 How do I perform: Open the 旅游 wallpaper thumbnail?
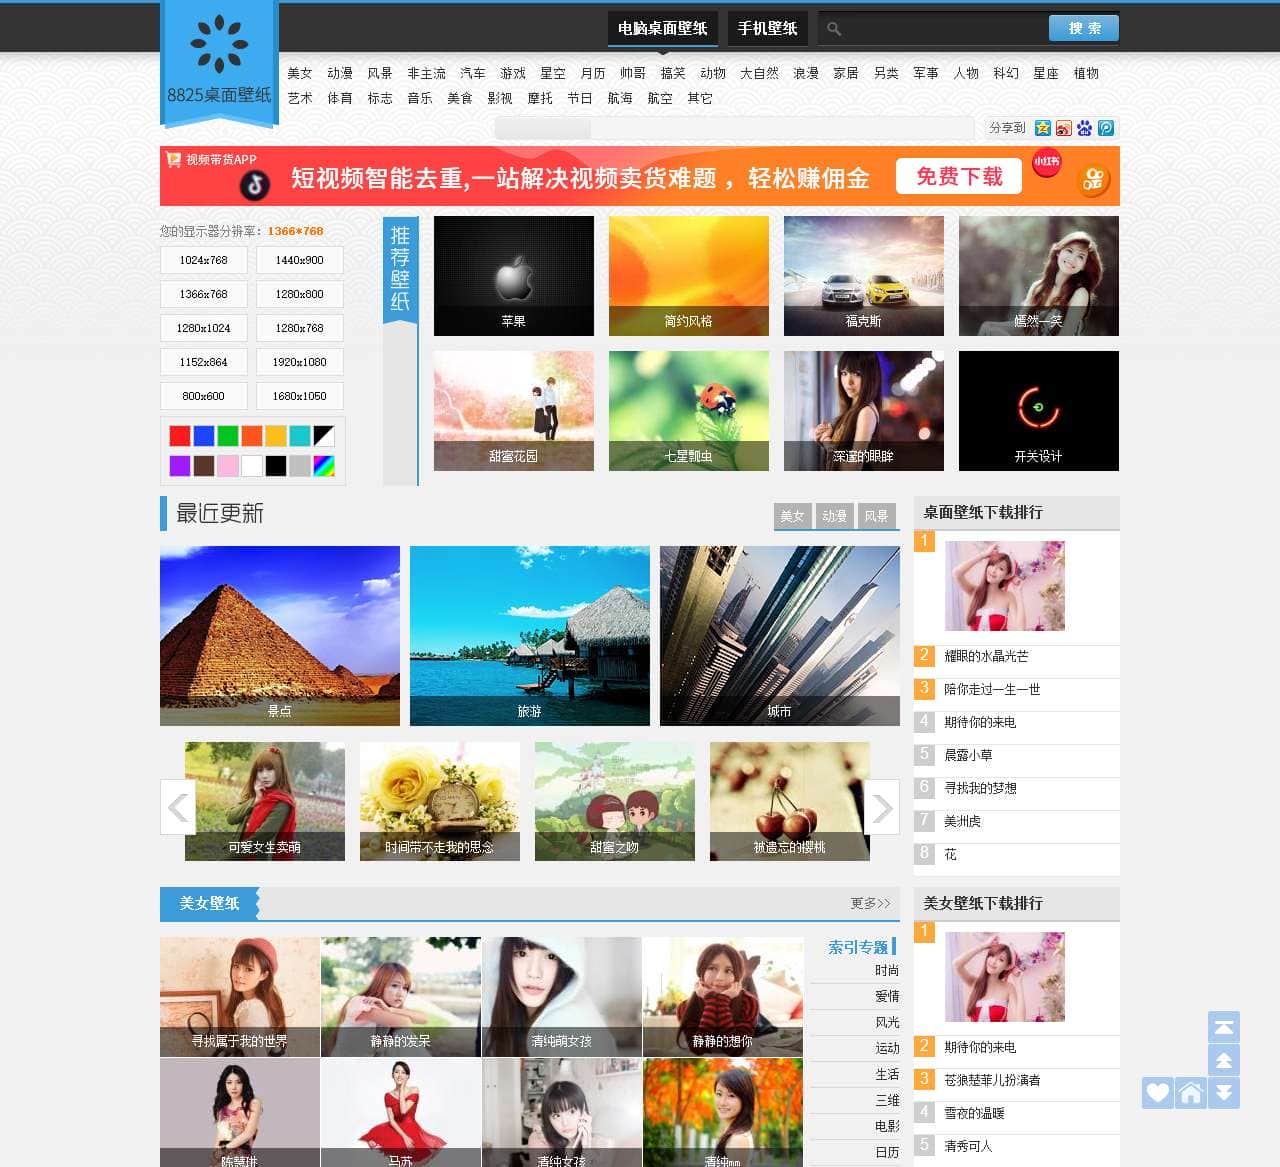[x=530, y=636]
